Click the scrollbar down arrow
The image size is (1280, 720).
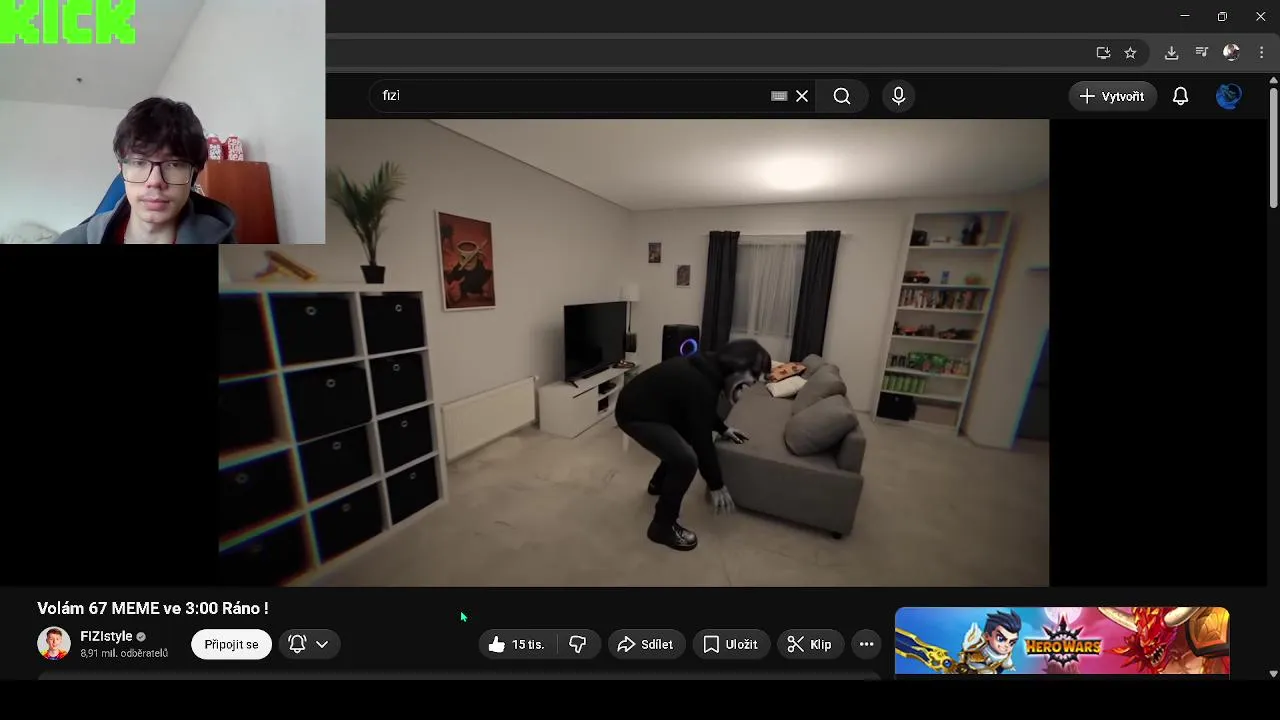(x=1273, y=674)
